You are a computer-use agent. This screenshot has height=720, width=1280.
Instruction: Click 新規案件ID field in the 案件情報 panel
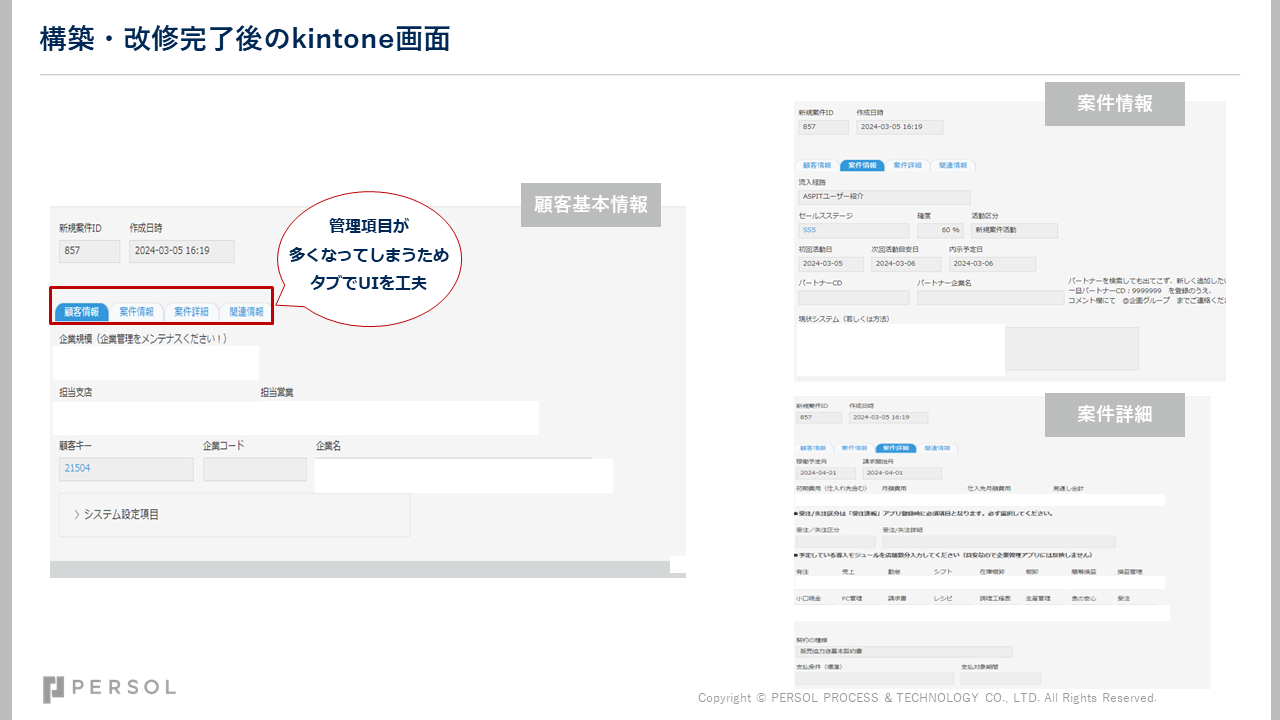click(x=823, y=127)
